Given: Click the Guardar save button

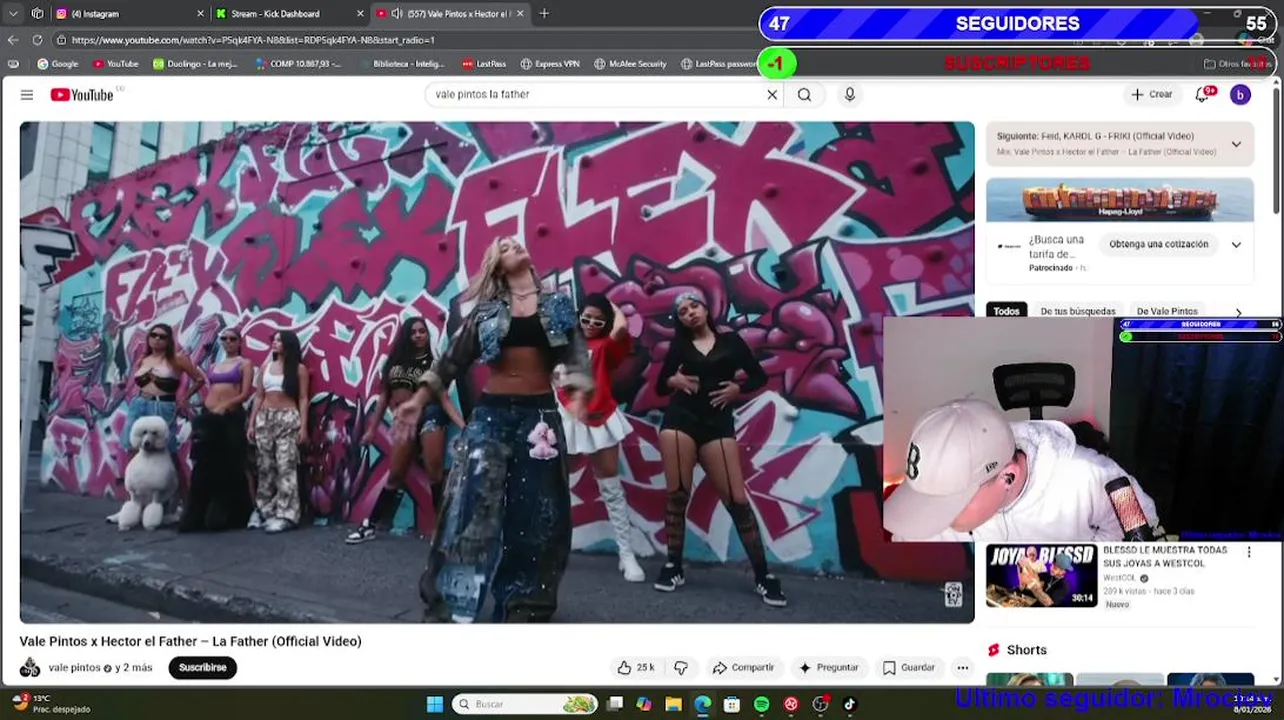Looking at the screenshot, I should tap(909, 668).
